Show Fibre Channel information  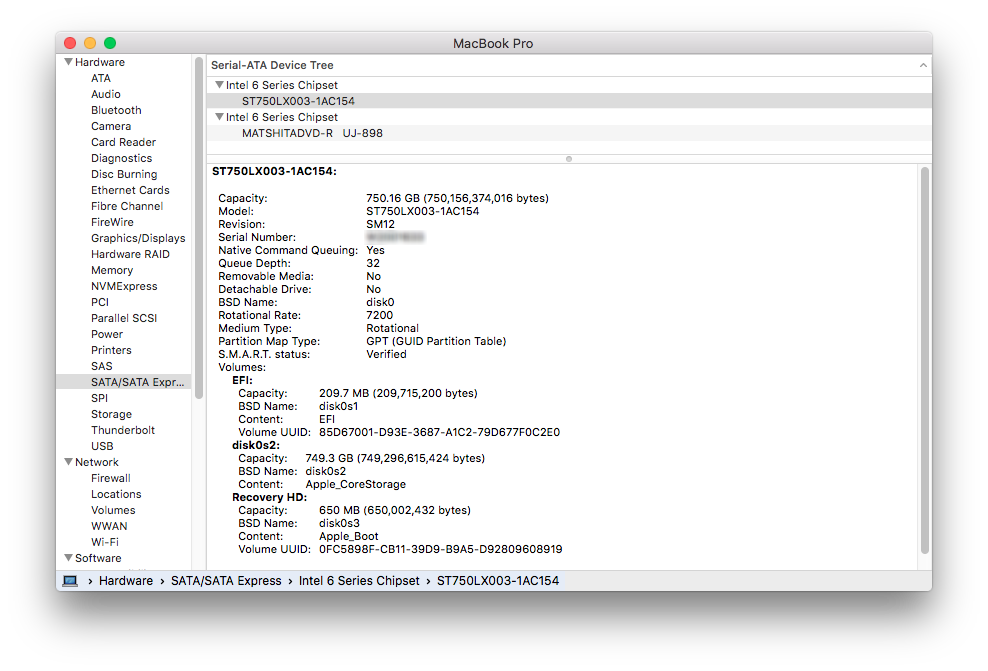(127, 206)
